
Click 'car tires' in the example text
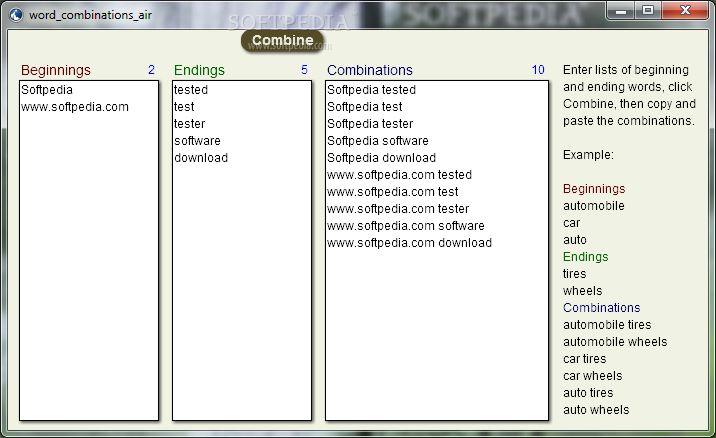[584, 359]
